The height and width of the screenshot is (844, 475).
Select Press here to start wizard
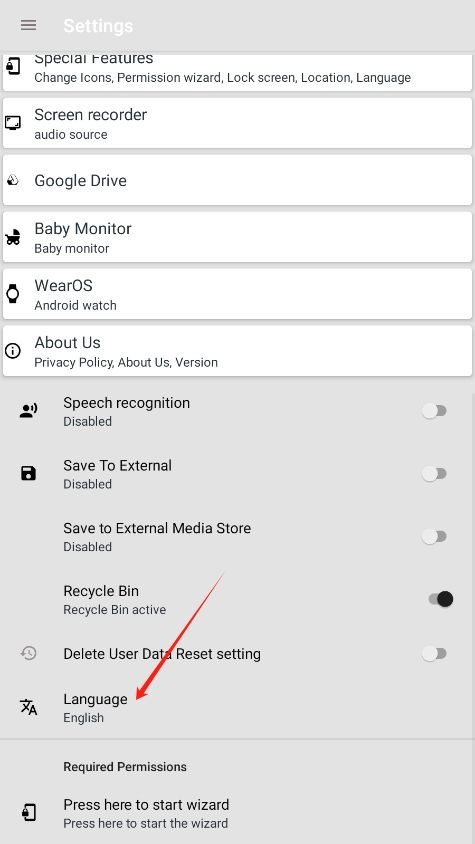point(238,813)
